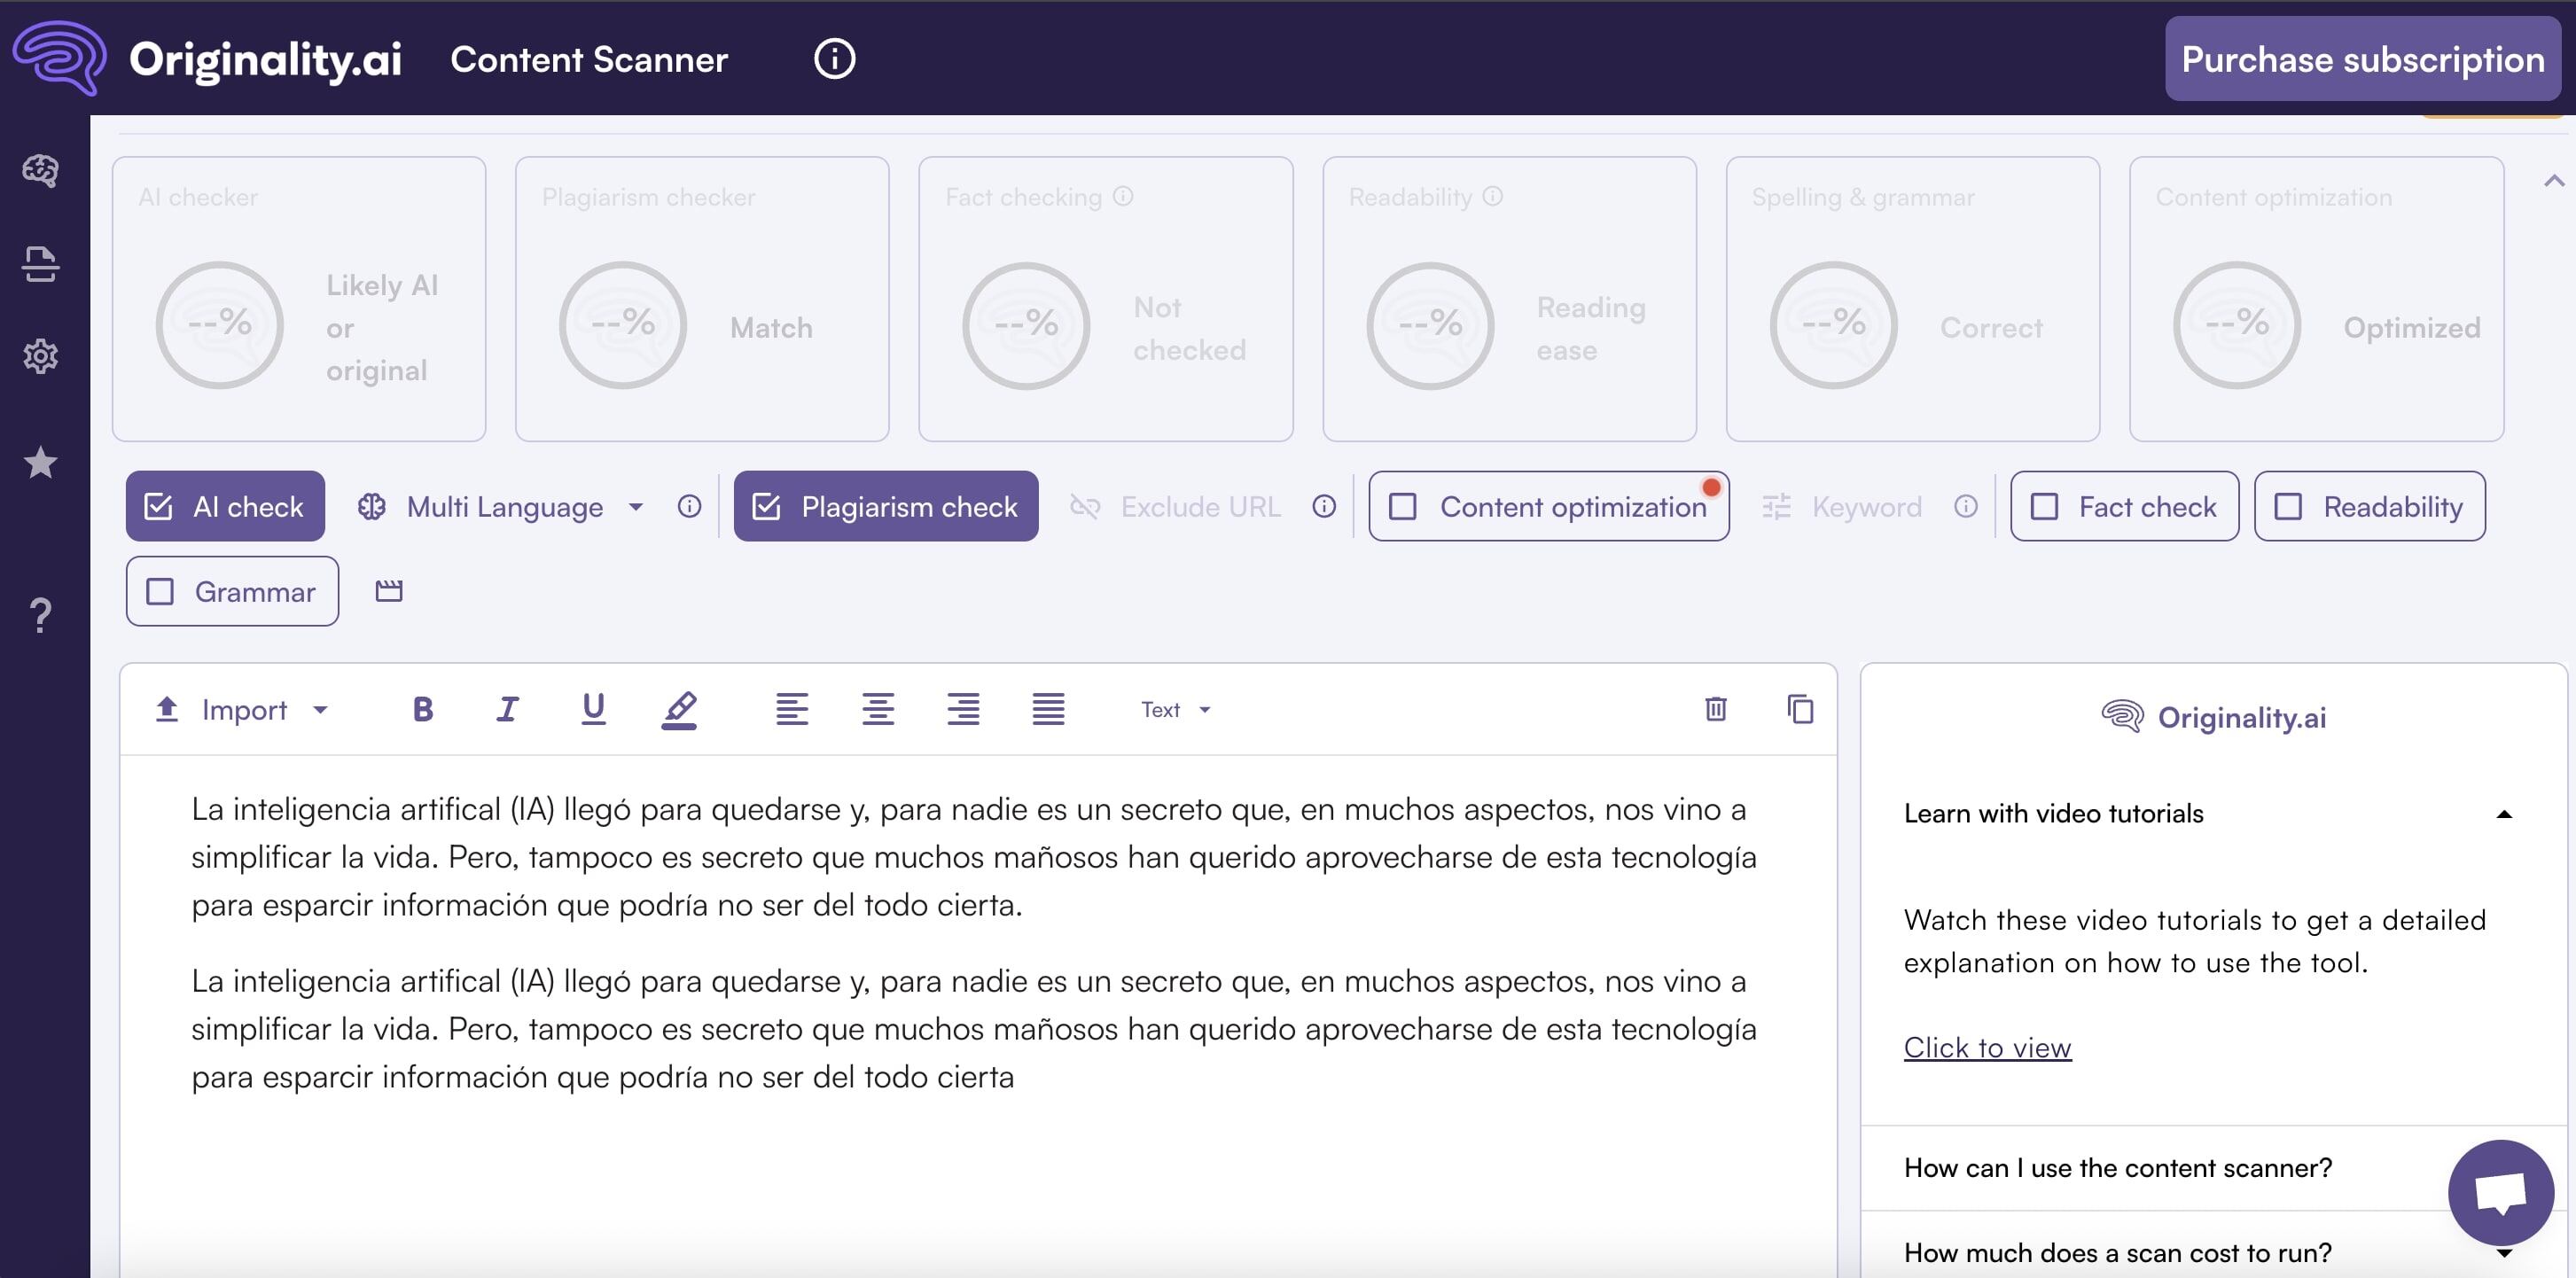Screen dimensions: 2576x1278
Task: Select the text Highlighter icon
Action: coord(679,709)
